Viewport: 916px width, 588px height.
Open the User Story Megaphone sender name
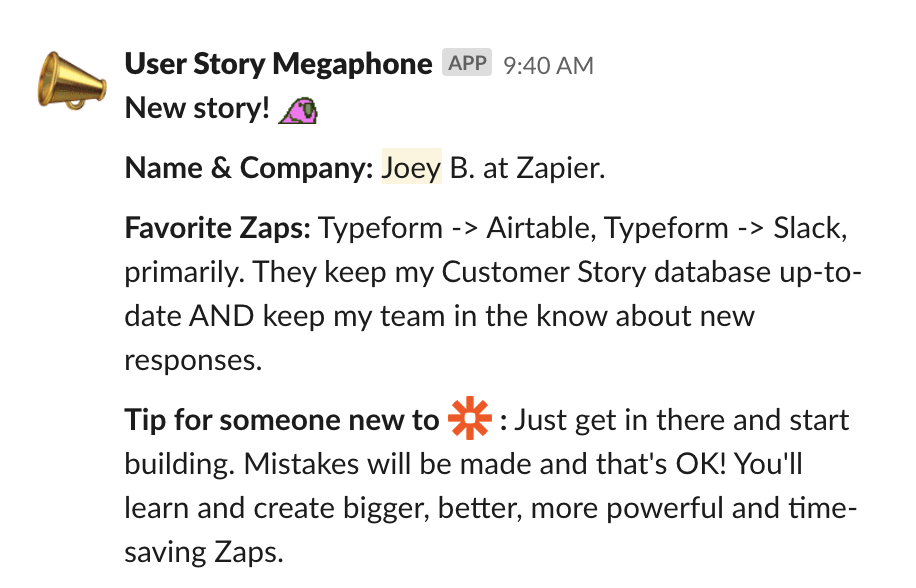coord(278,65)
